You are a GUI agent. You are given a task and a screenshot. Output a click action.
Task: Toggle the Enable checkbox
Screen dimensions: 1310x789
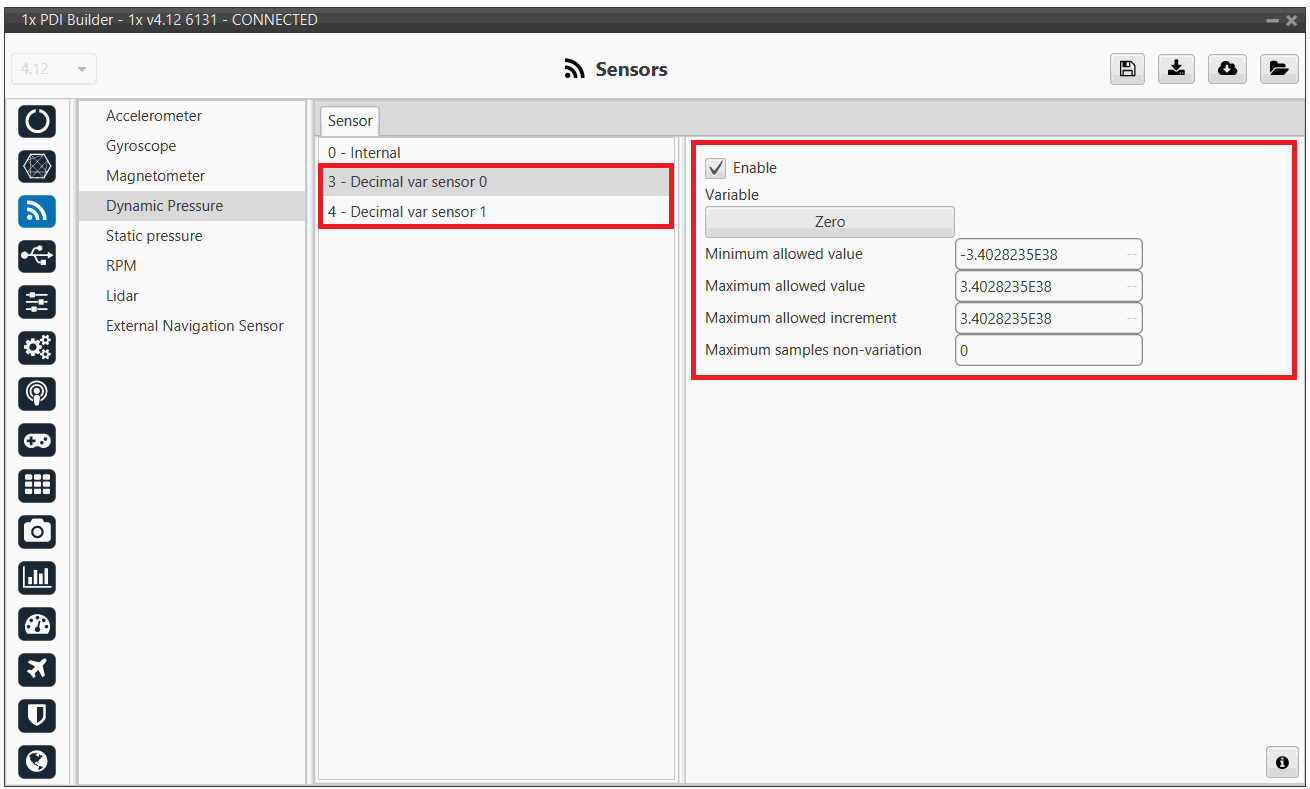click(x=716, y=168)
